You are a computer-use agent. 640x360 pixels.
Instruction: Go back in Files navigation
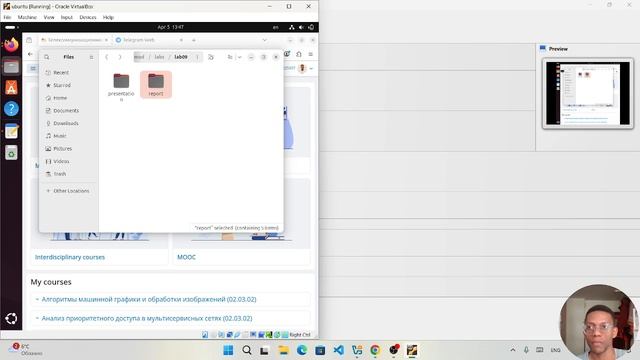pyautogui.click(x=107, y=57)
